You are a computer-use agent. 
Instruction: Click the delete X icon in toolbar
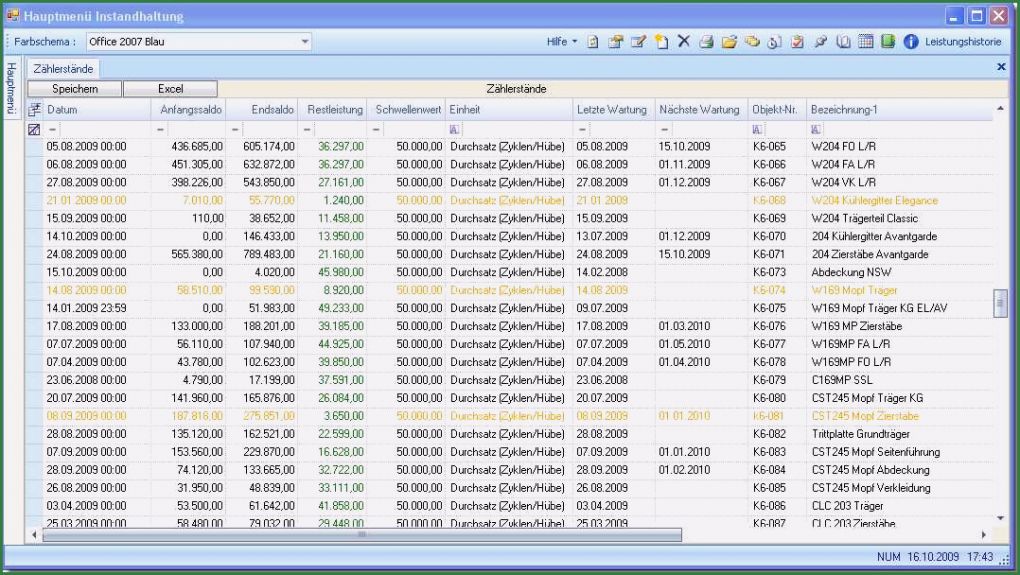684,42
